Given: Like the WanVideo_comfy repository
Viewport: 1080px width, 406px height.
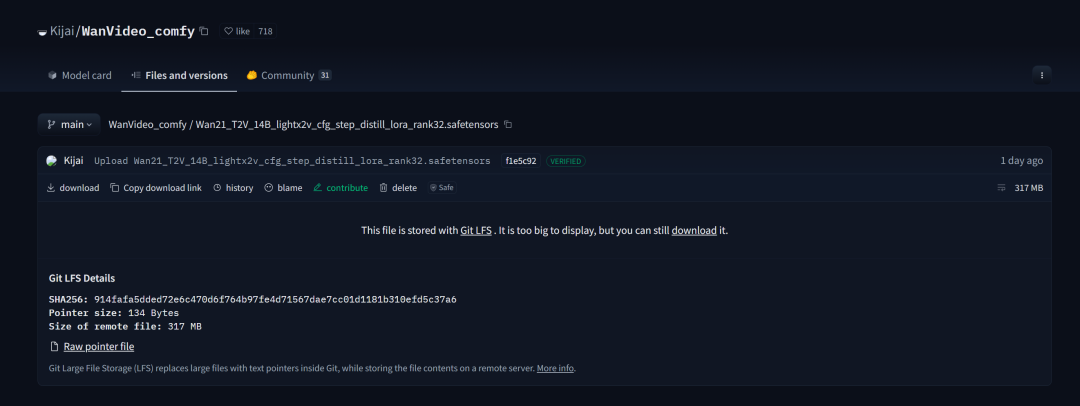Looking at the screenshot, I should (x=237, y=31).
